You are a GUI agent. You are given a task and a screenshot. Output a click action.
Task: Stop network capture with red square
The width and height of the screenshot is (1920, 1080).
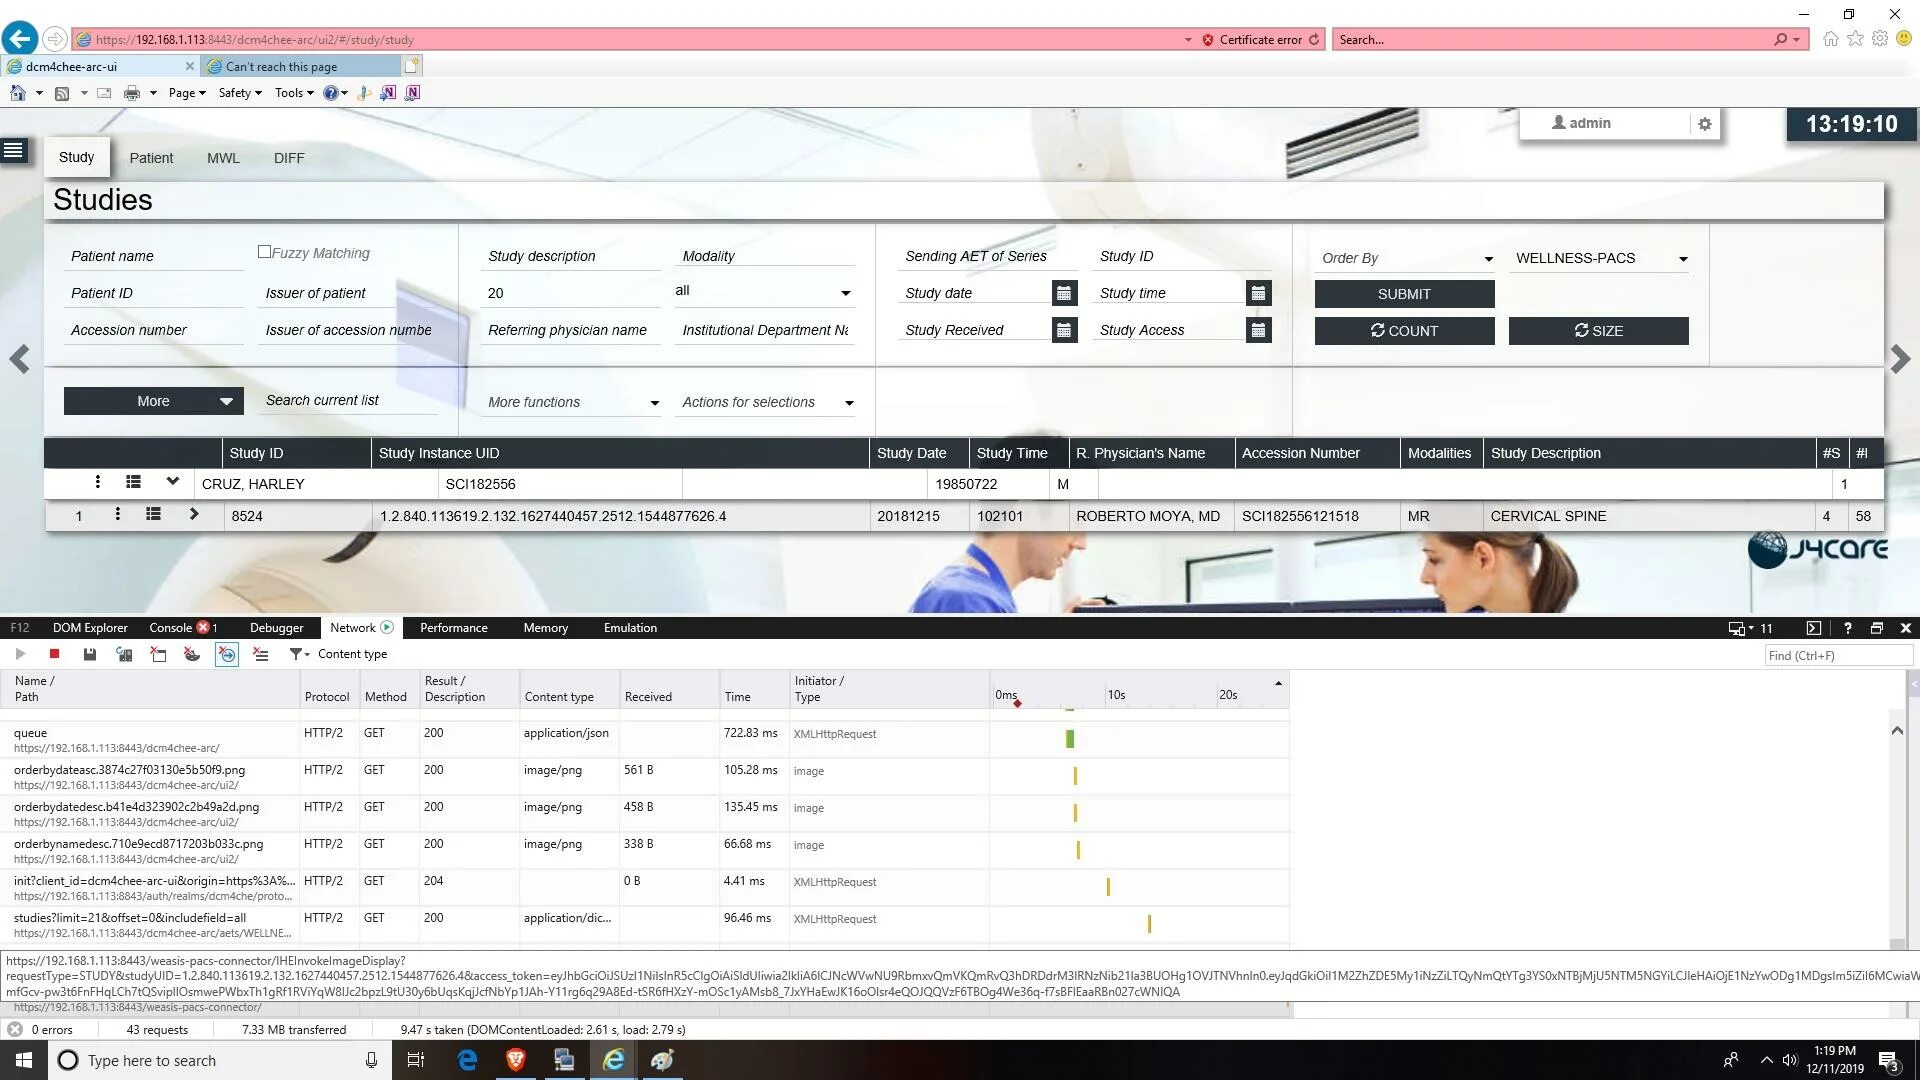point(54,654)
